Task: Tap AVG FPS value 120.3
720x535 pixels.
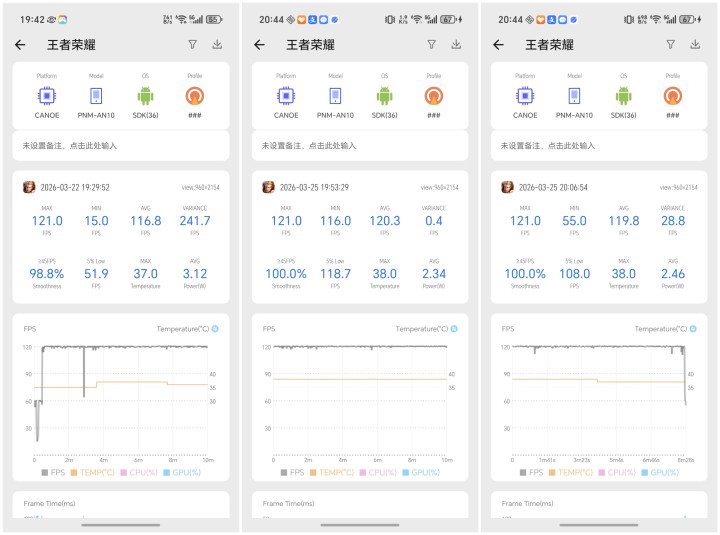Action: coord(385,221)
